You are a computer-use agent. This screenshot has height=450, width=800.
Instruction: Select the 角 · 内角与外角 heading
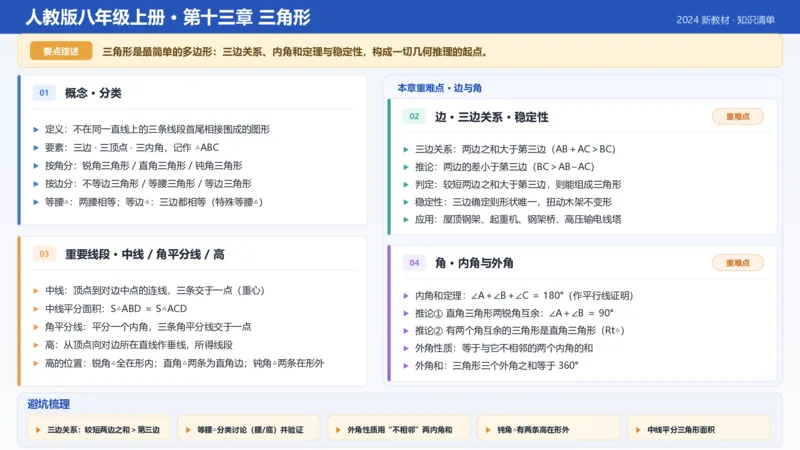[474, 263]
